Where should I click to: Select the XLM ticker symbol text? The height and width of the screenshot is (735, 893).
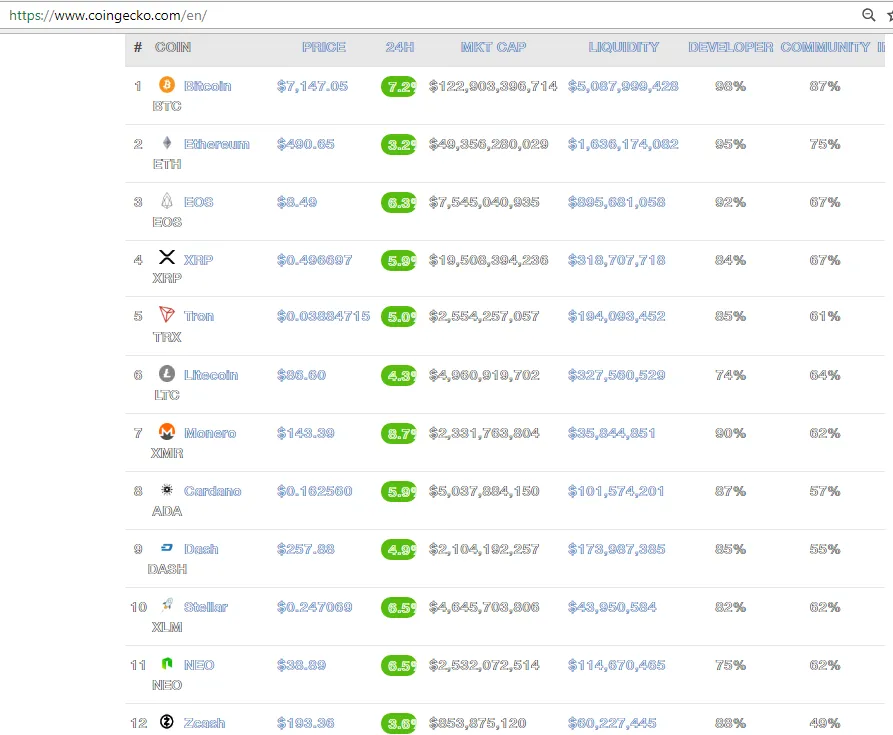click(x=167, y=627)
